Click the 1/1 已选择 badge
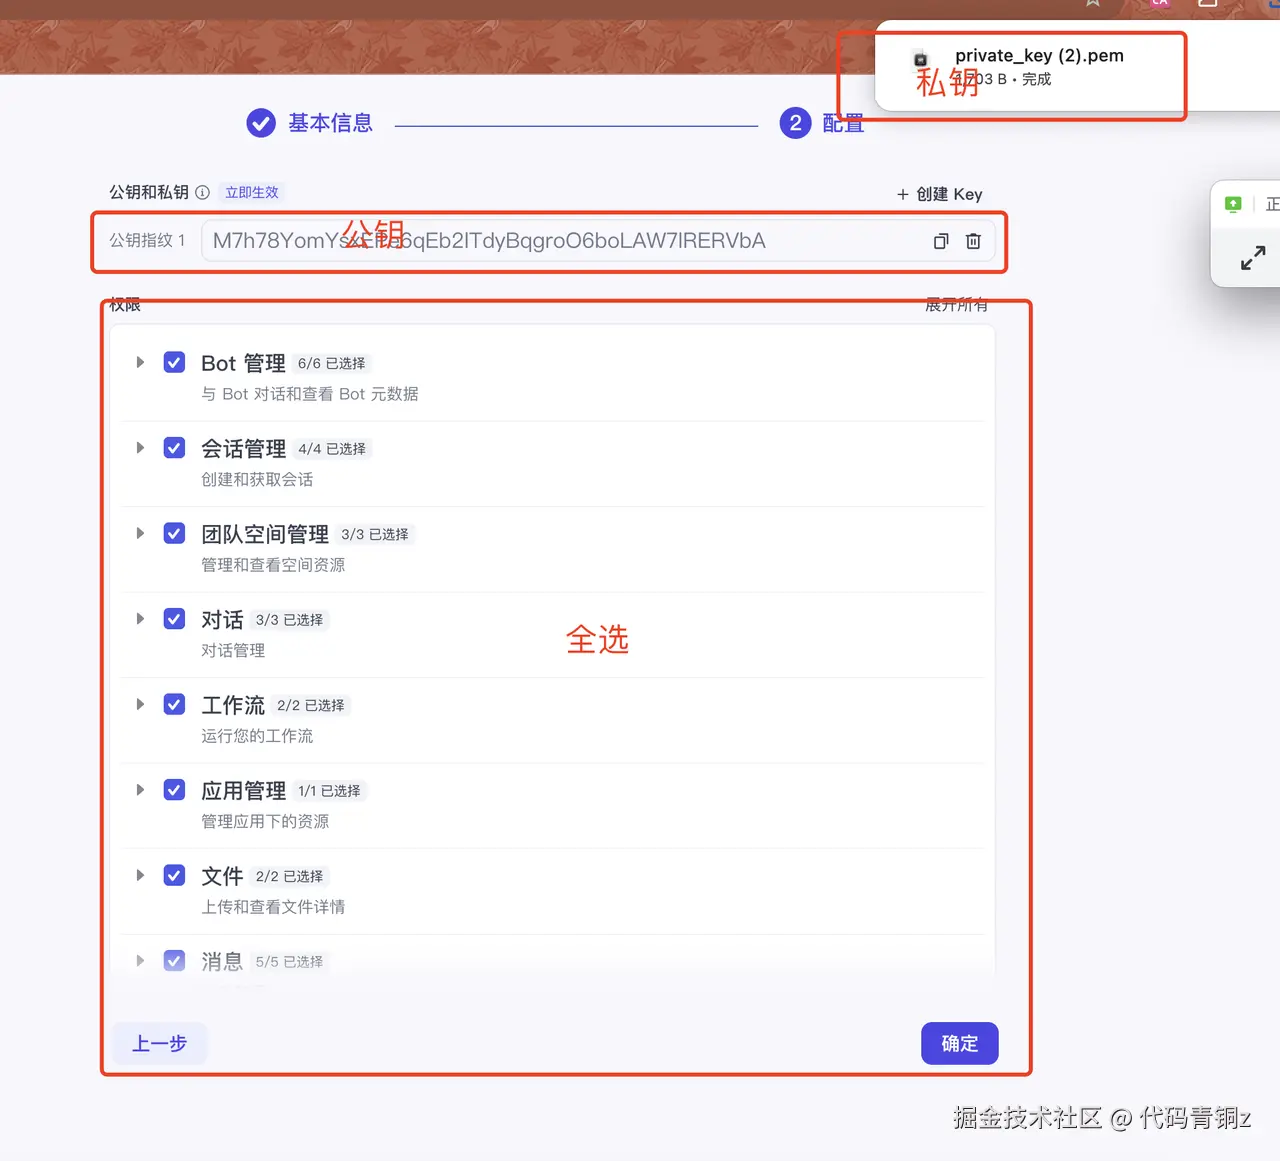 (x=329, y=791)
